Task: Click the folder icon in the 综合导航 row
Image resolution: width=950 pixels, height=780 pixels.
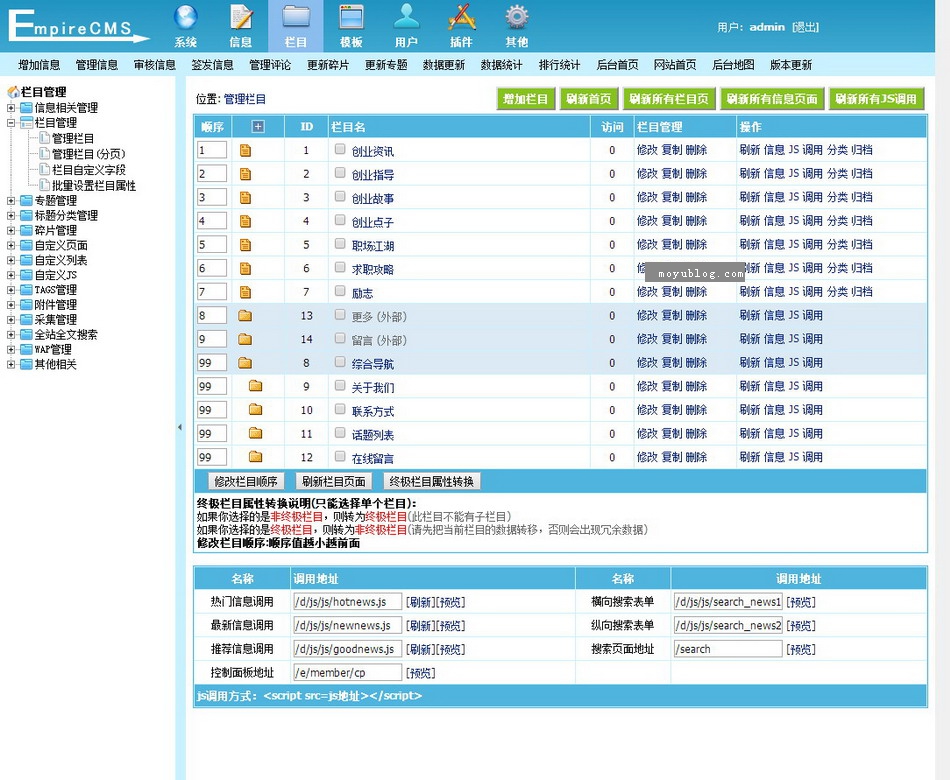Action: 245,363
